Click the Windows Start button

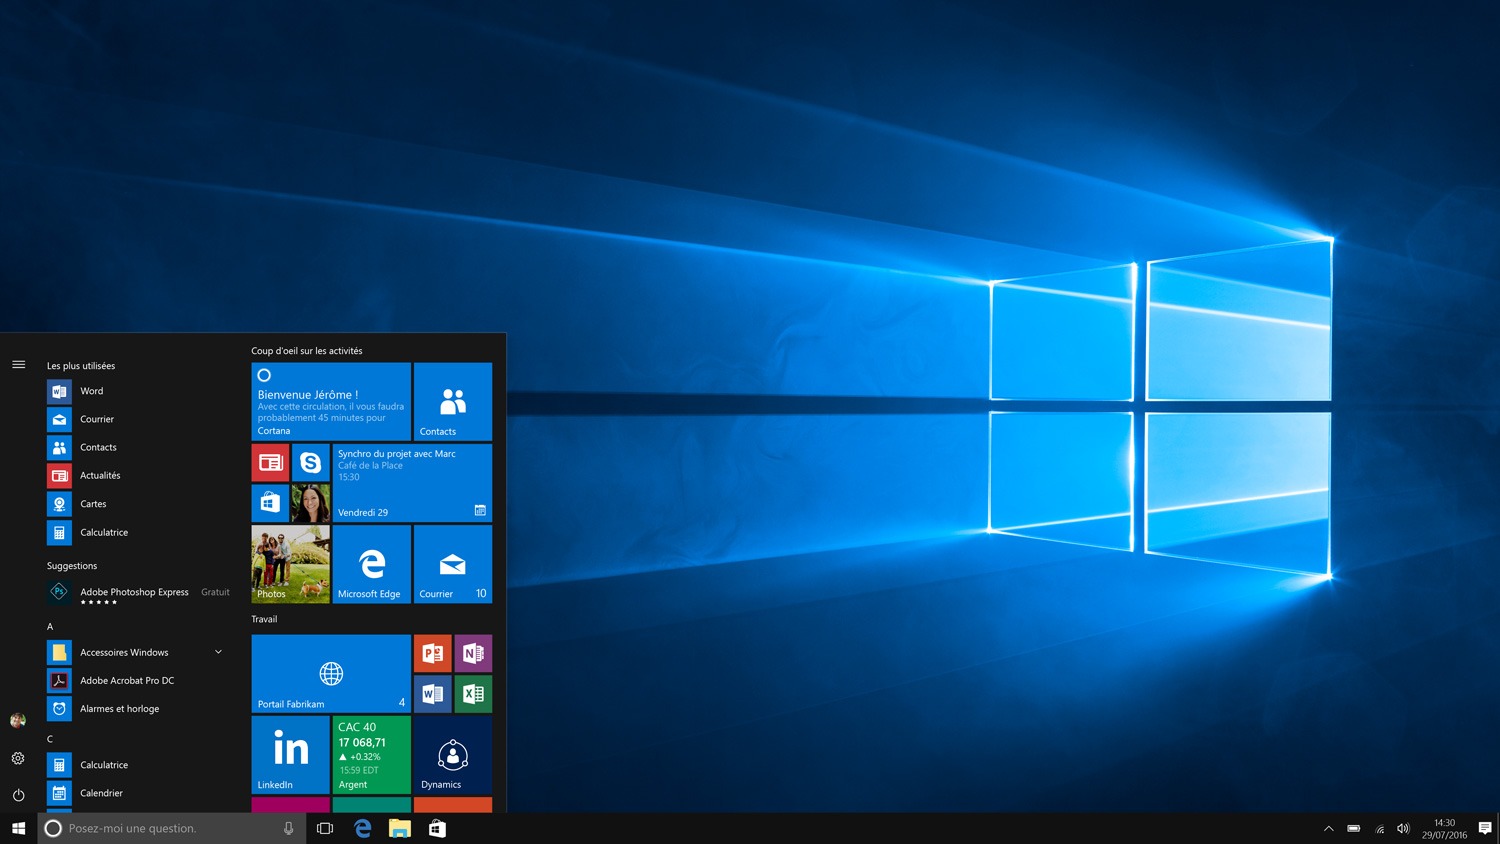18,828
